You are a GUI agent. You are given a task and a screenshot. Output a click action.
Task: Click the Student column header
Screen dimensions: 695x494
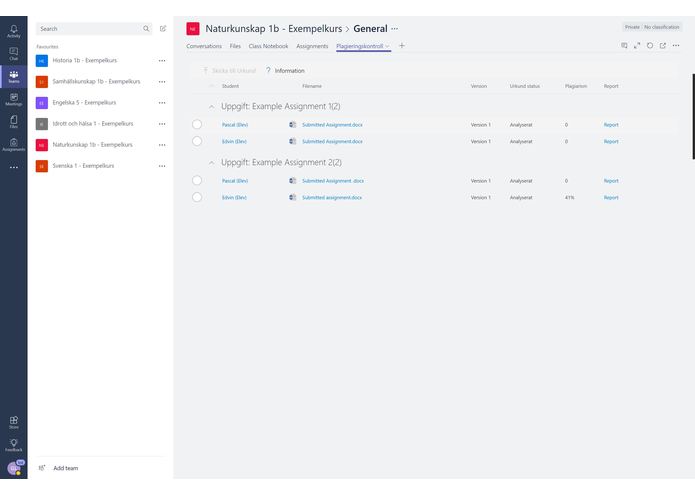(x=230, y=86)
